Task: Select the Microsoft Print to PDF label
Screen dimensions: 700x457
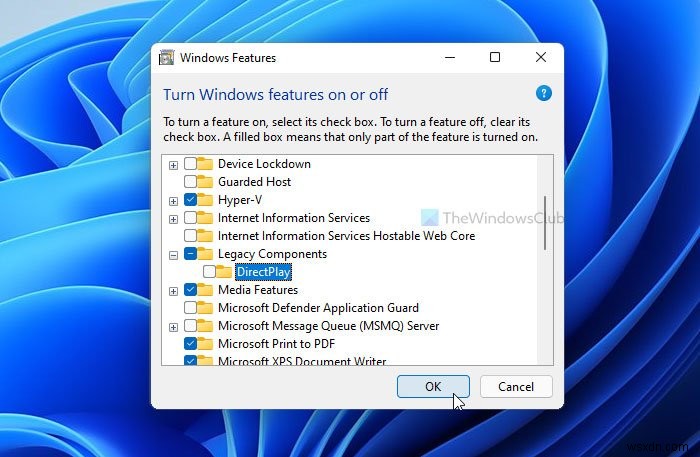Action: (276, 344)
